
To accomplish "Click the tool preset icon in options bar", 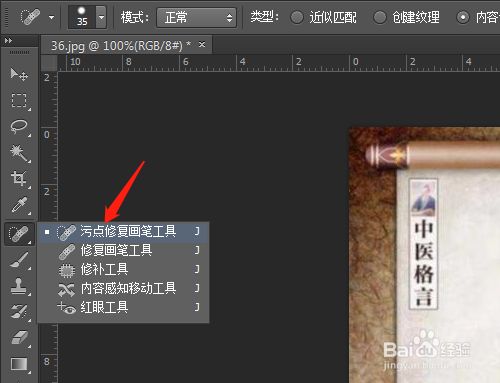I will 31,17.
